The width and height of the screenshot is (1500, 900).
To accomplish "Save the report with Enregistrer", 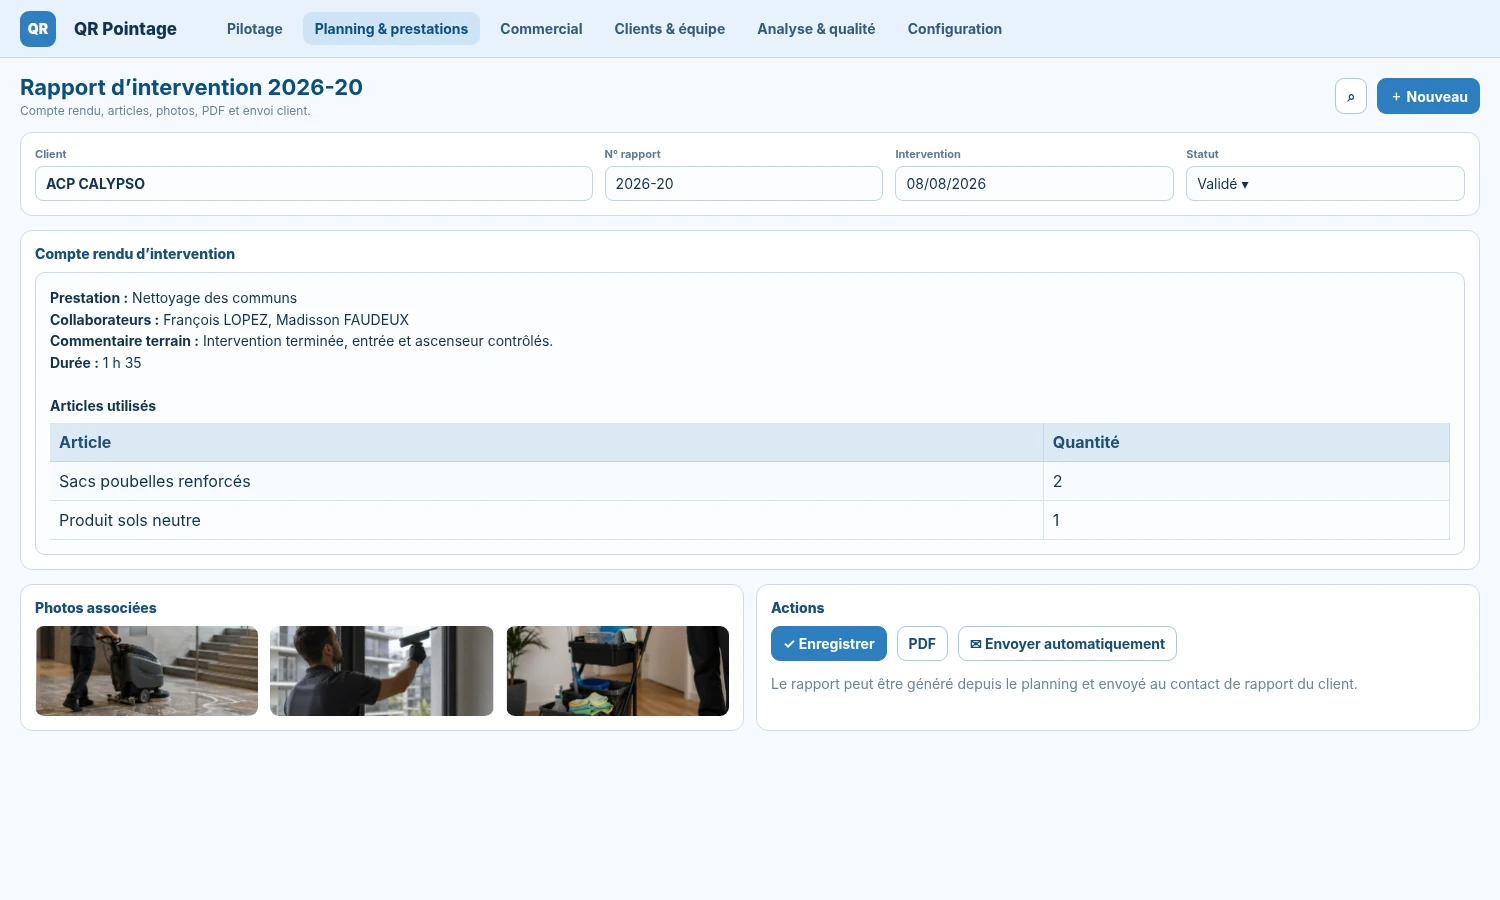I will pos(829,644).
